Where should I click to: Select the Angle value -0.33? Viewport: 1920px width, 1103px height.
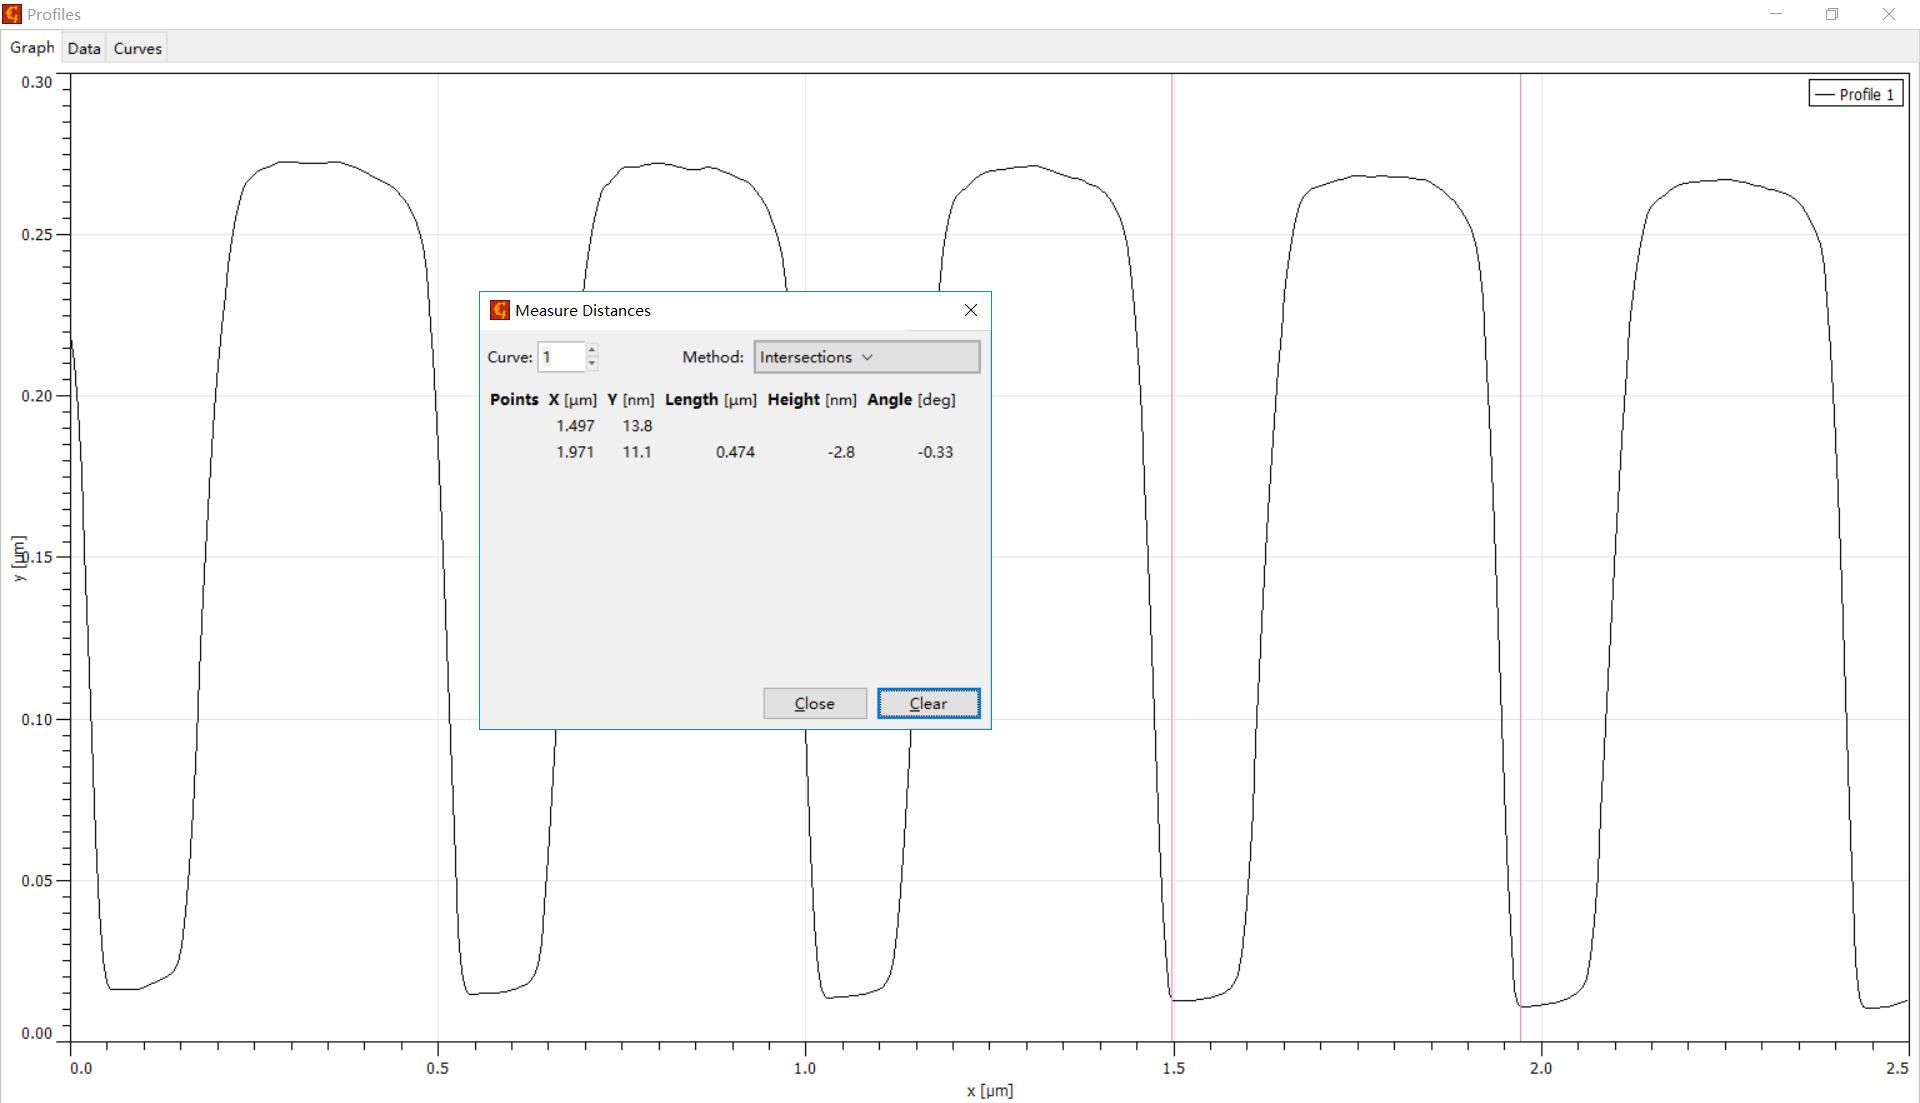[x=935, y=452]
